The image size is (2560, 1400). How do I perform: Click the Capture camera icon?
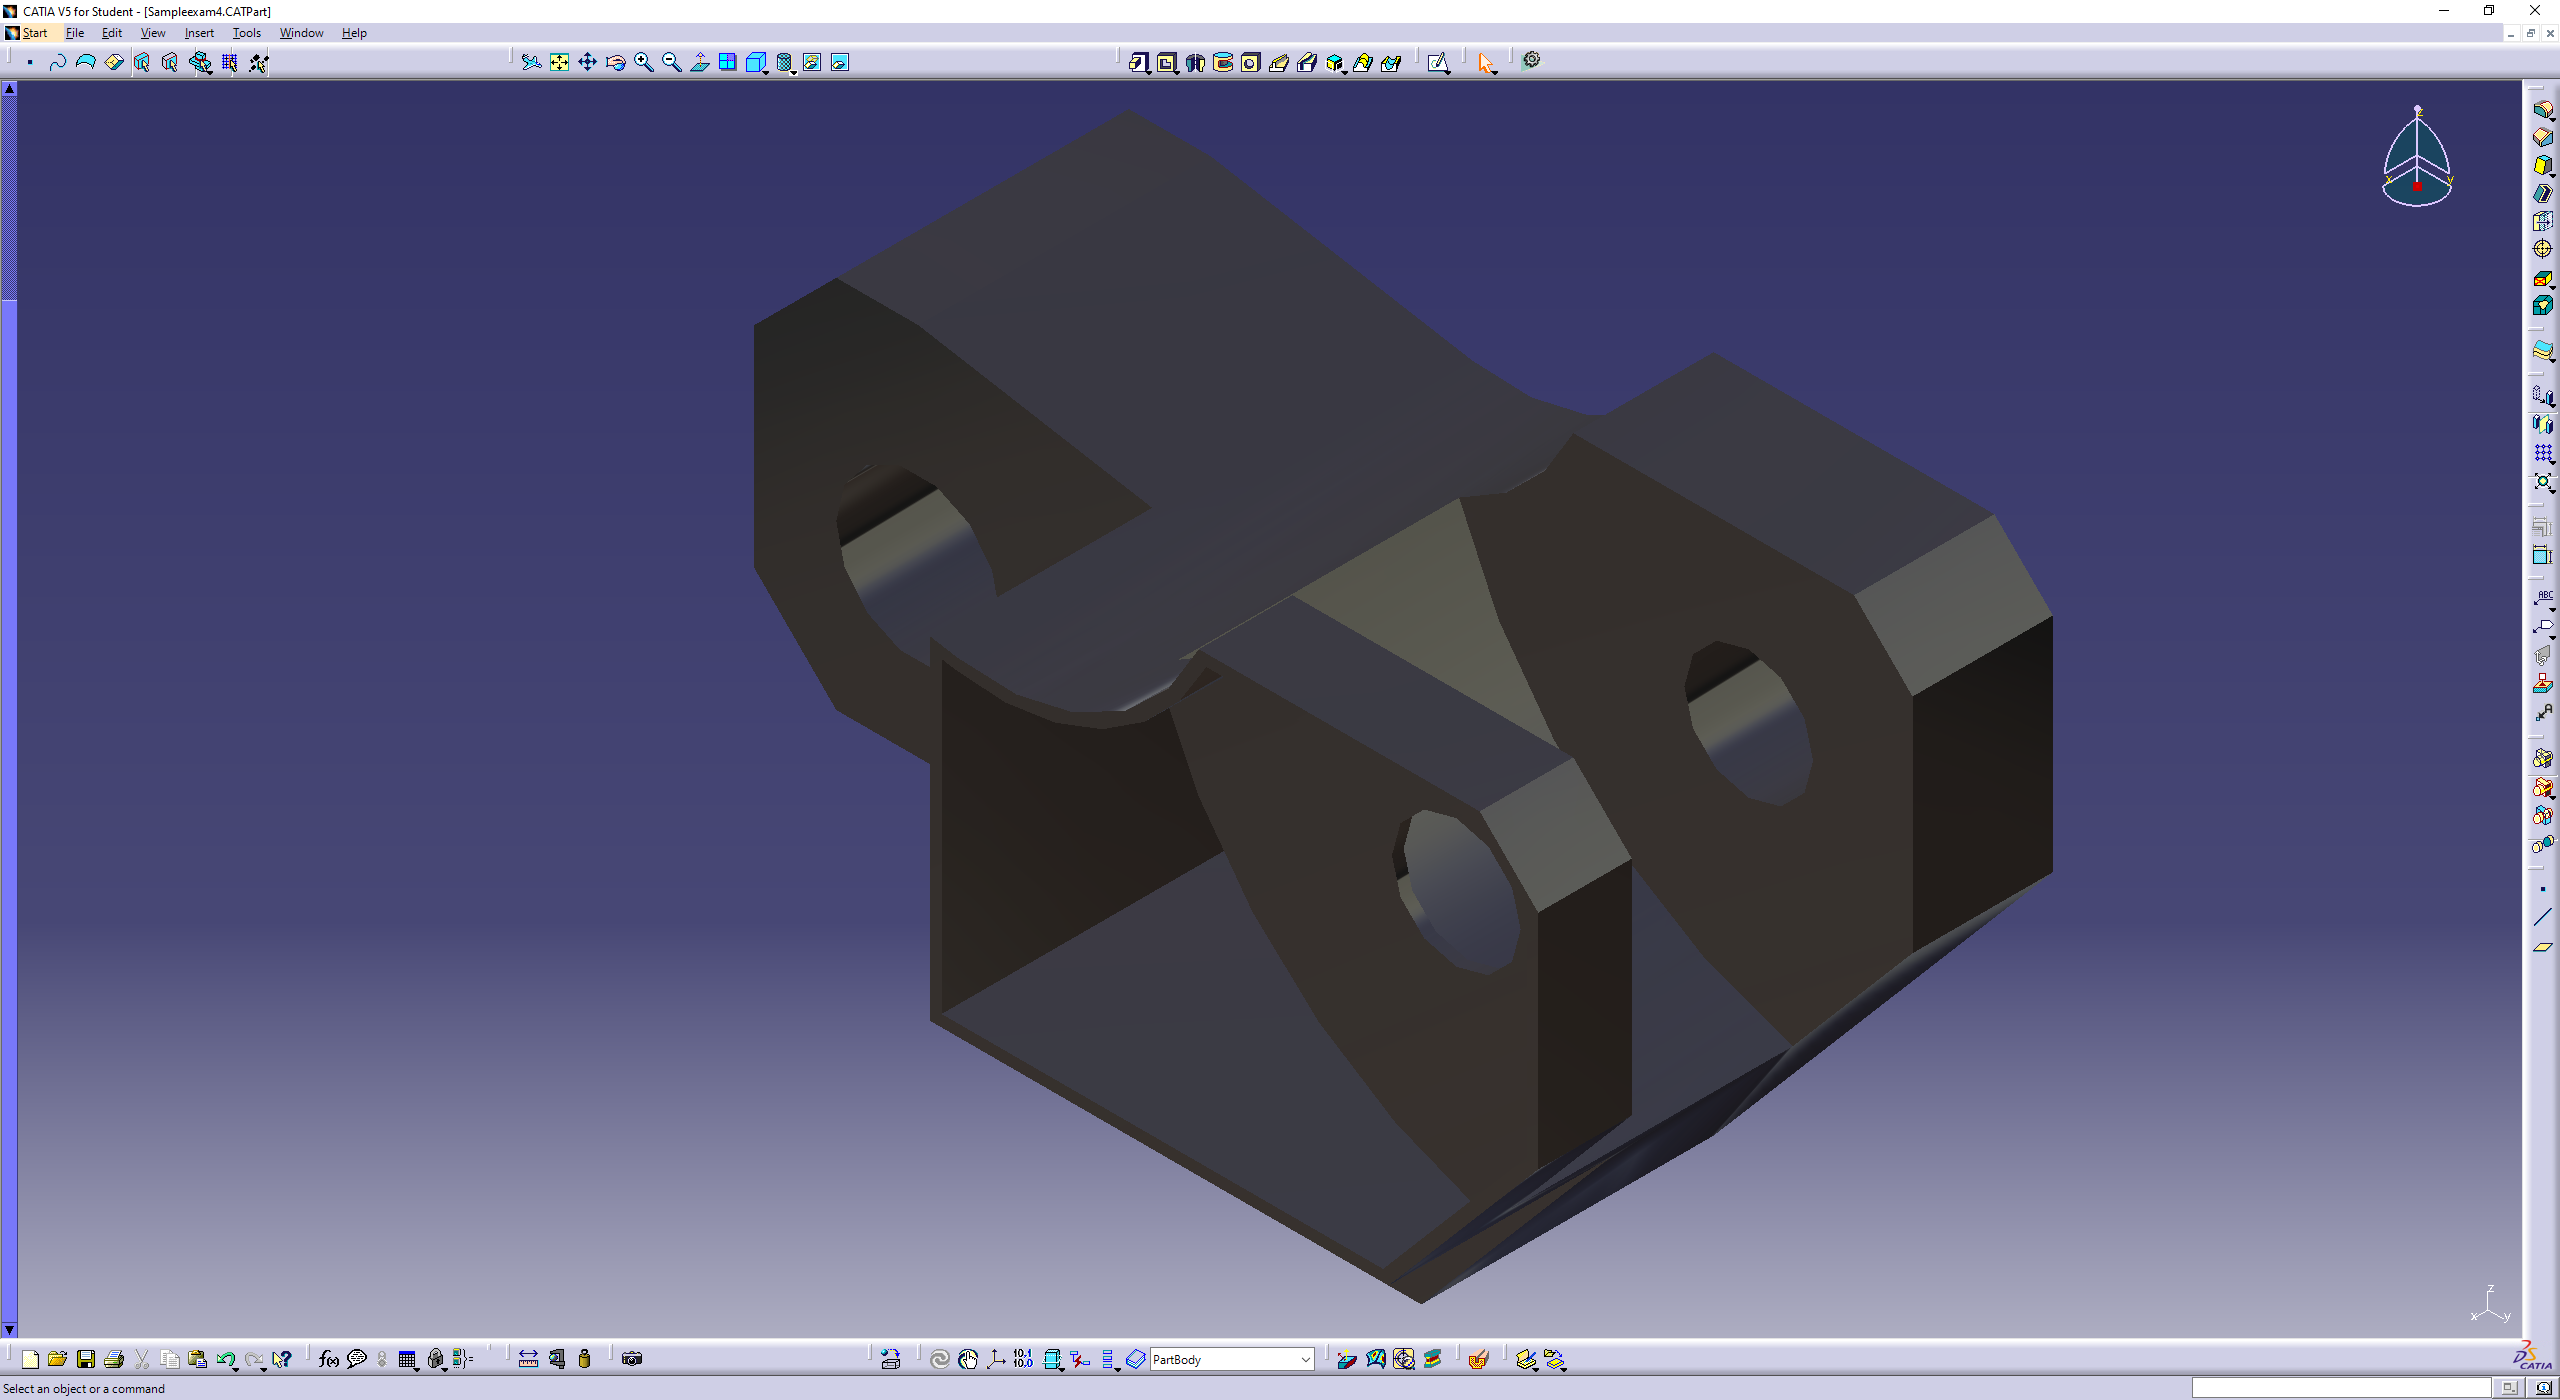pyautogui.click(x=632, y=1359)
